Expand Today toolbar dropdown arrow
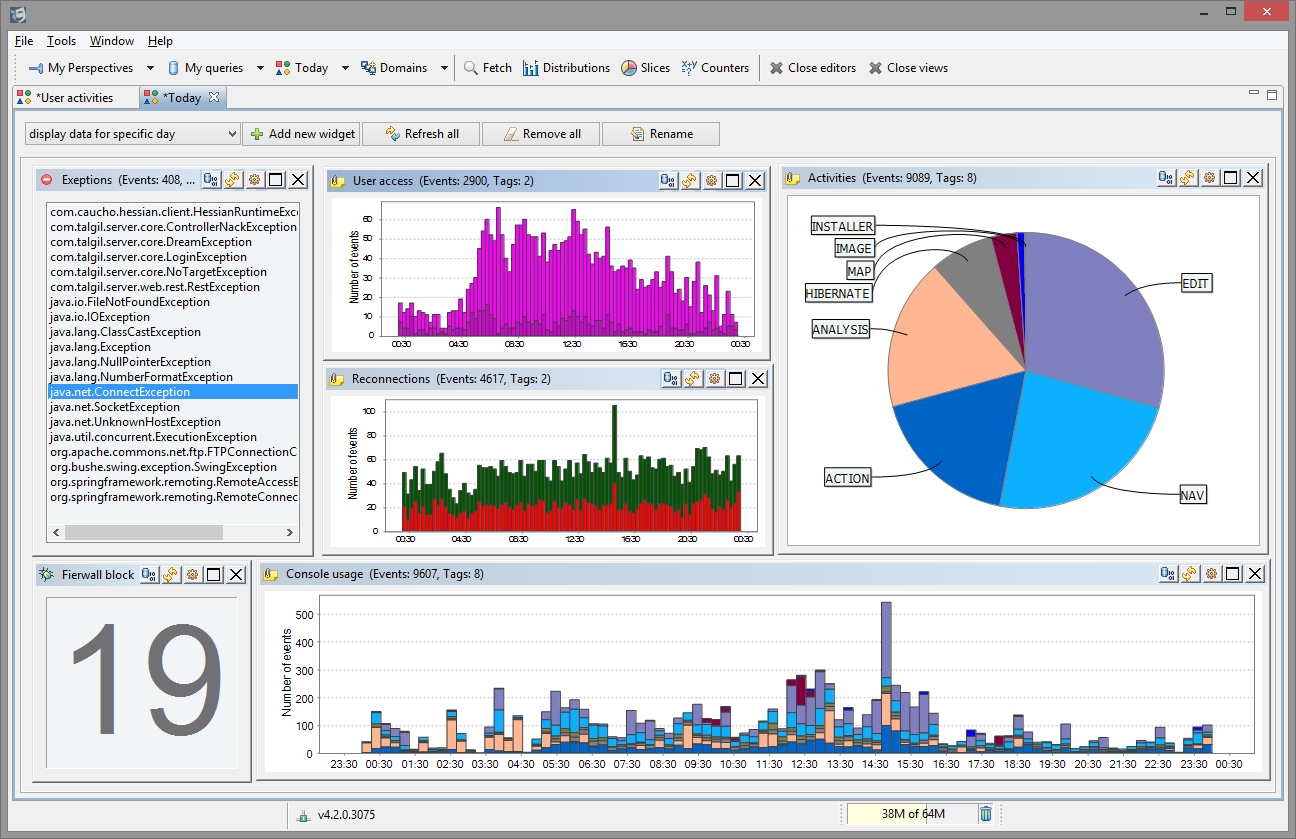 click(x=345, y=68)
